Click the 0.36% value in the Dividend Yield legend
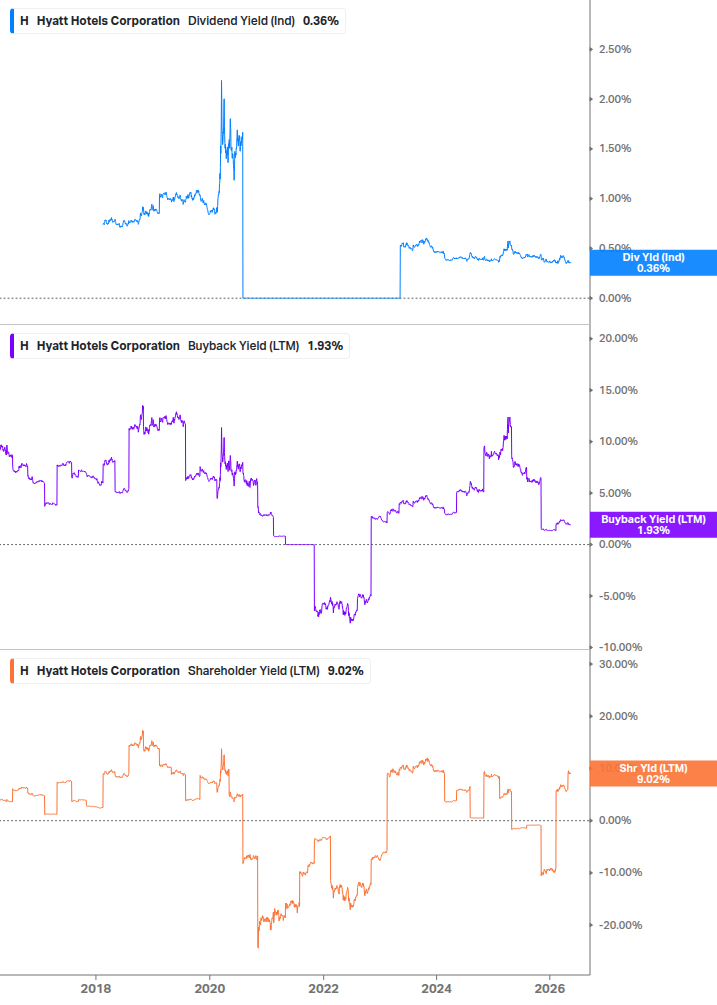 pyautogui.click(x=320, y=21)
